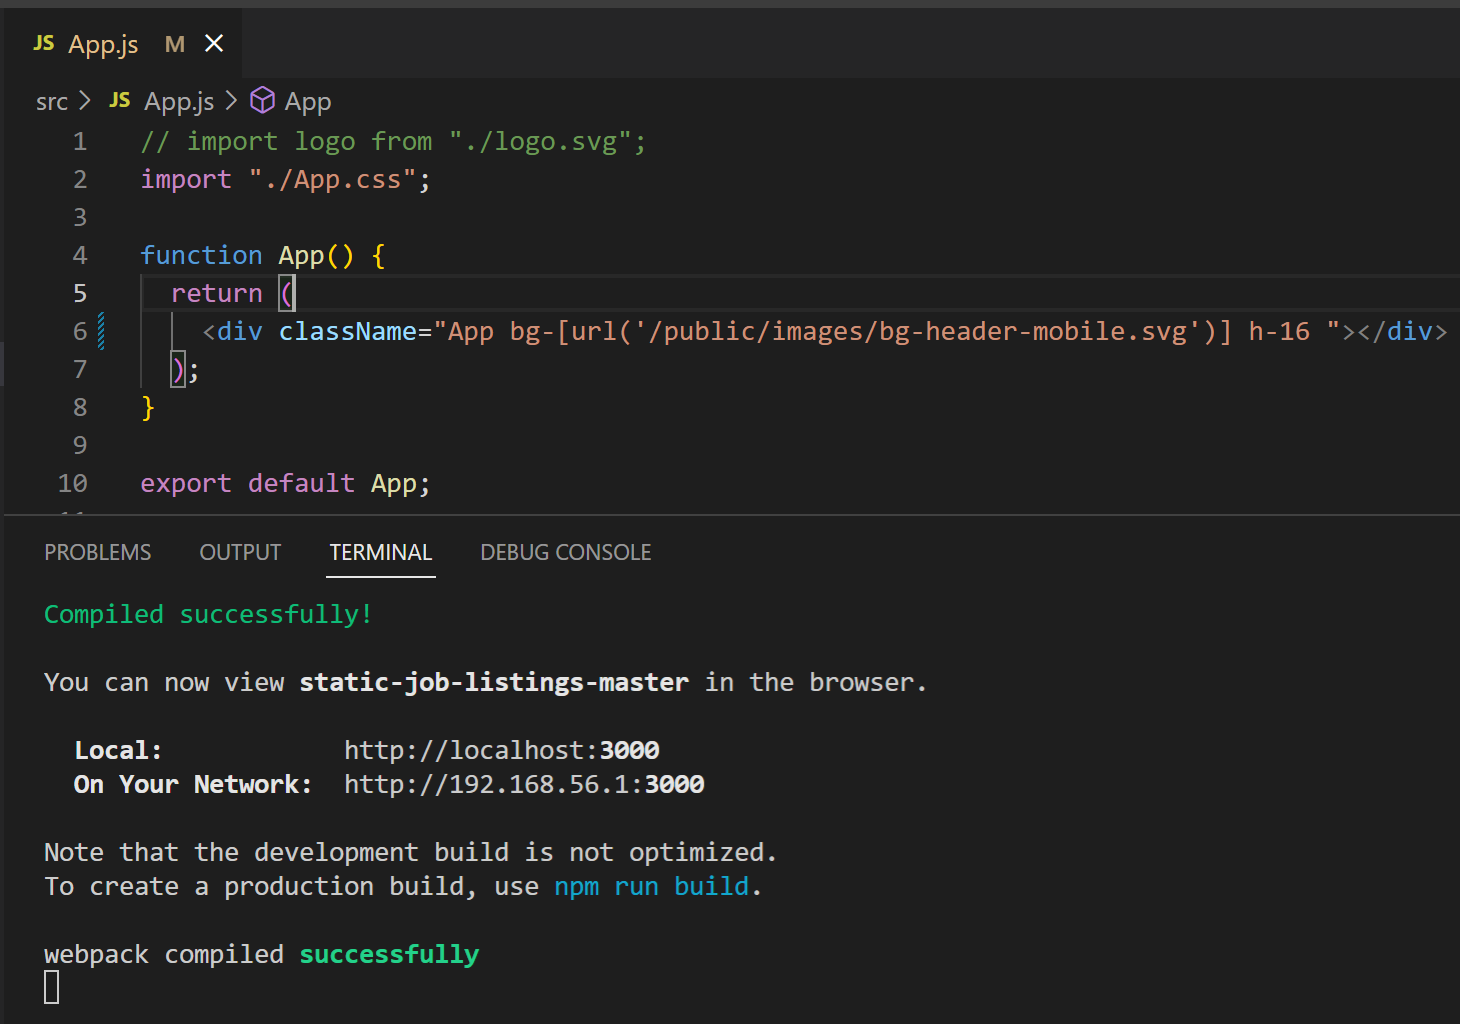
Task: Open the DEBUG CONSOLE panel
Action: 565,551
